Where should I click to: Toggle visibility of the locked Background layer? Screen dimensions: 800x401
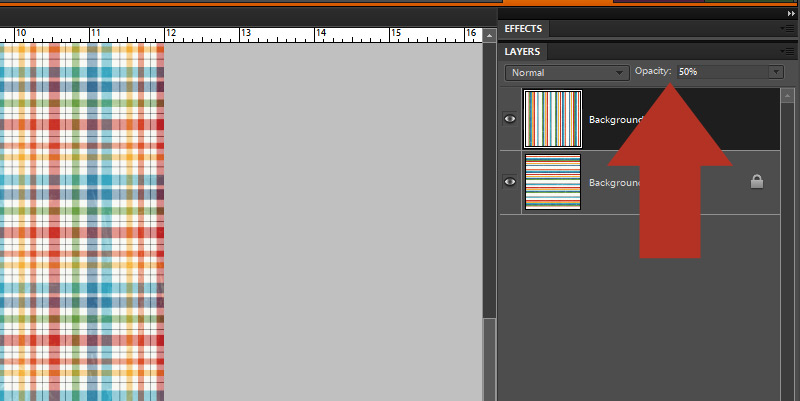[x=510, y=182]
